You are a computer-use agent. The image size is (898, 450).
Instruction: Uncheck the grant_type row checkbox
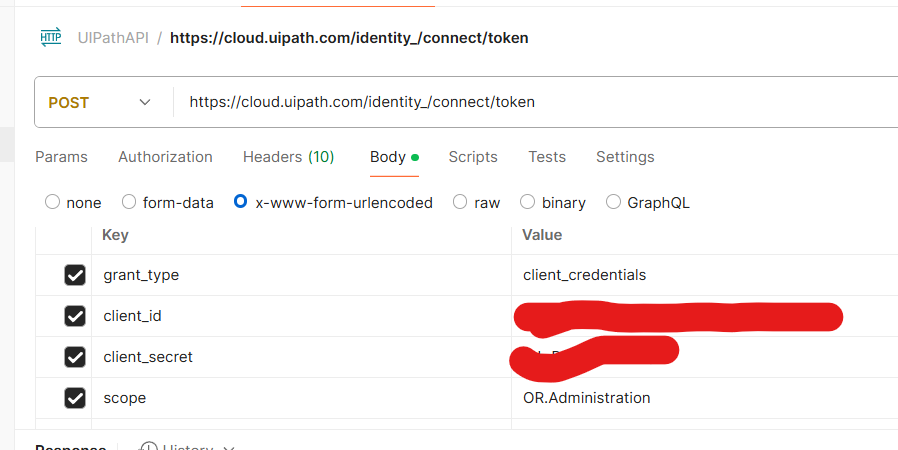75,275
